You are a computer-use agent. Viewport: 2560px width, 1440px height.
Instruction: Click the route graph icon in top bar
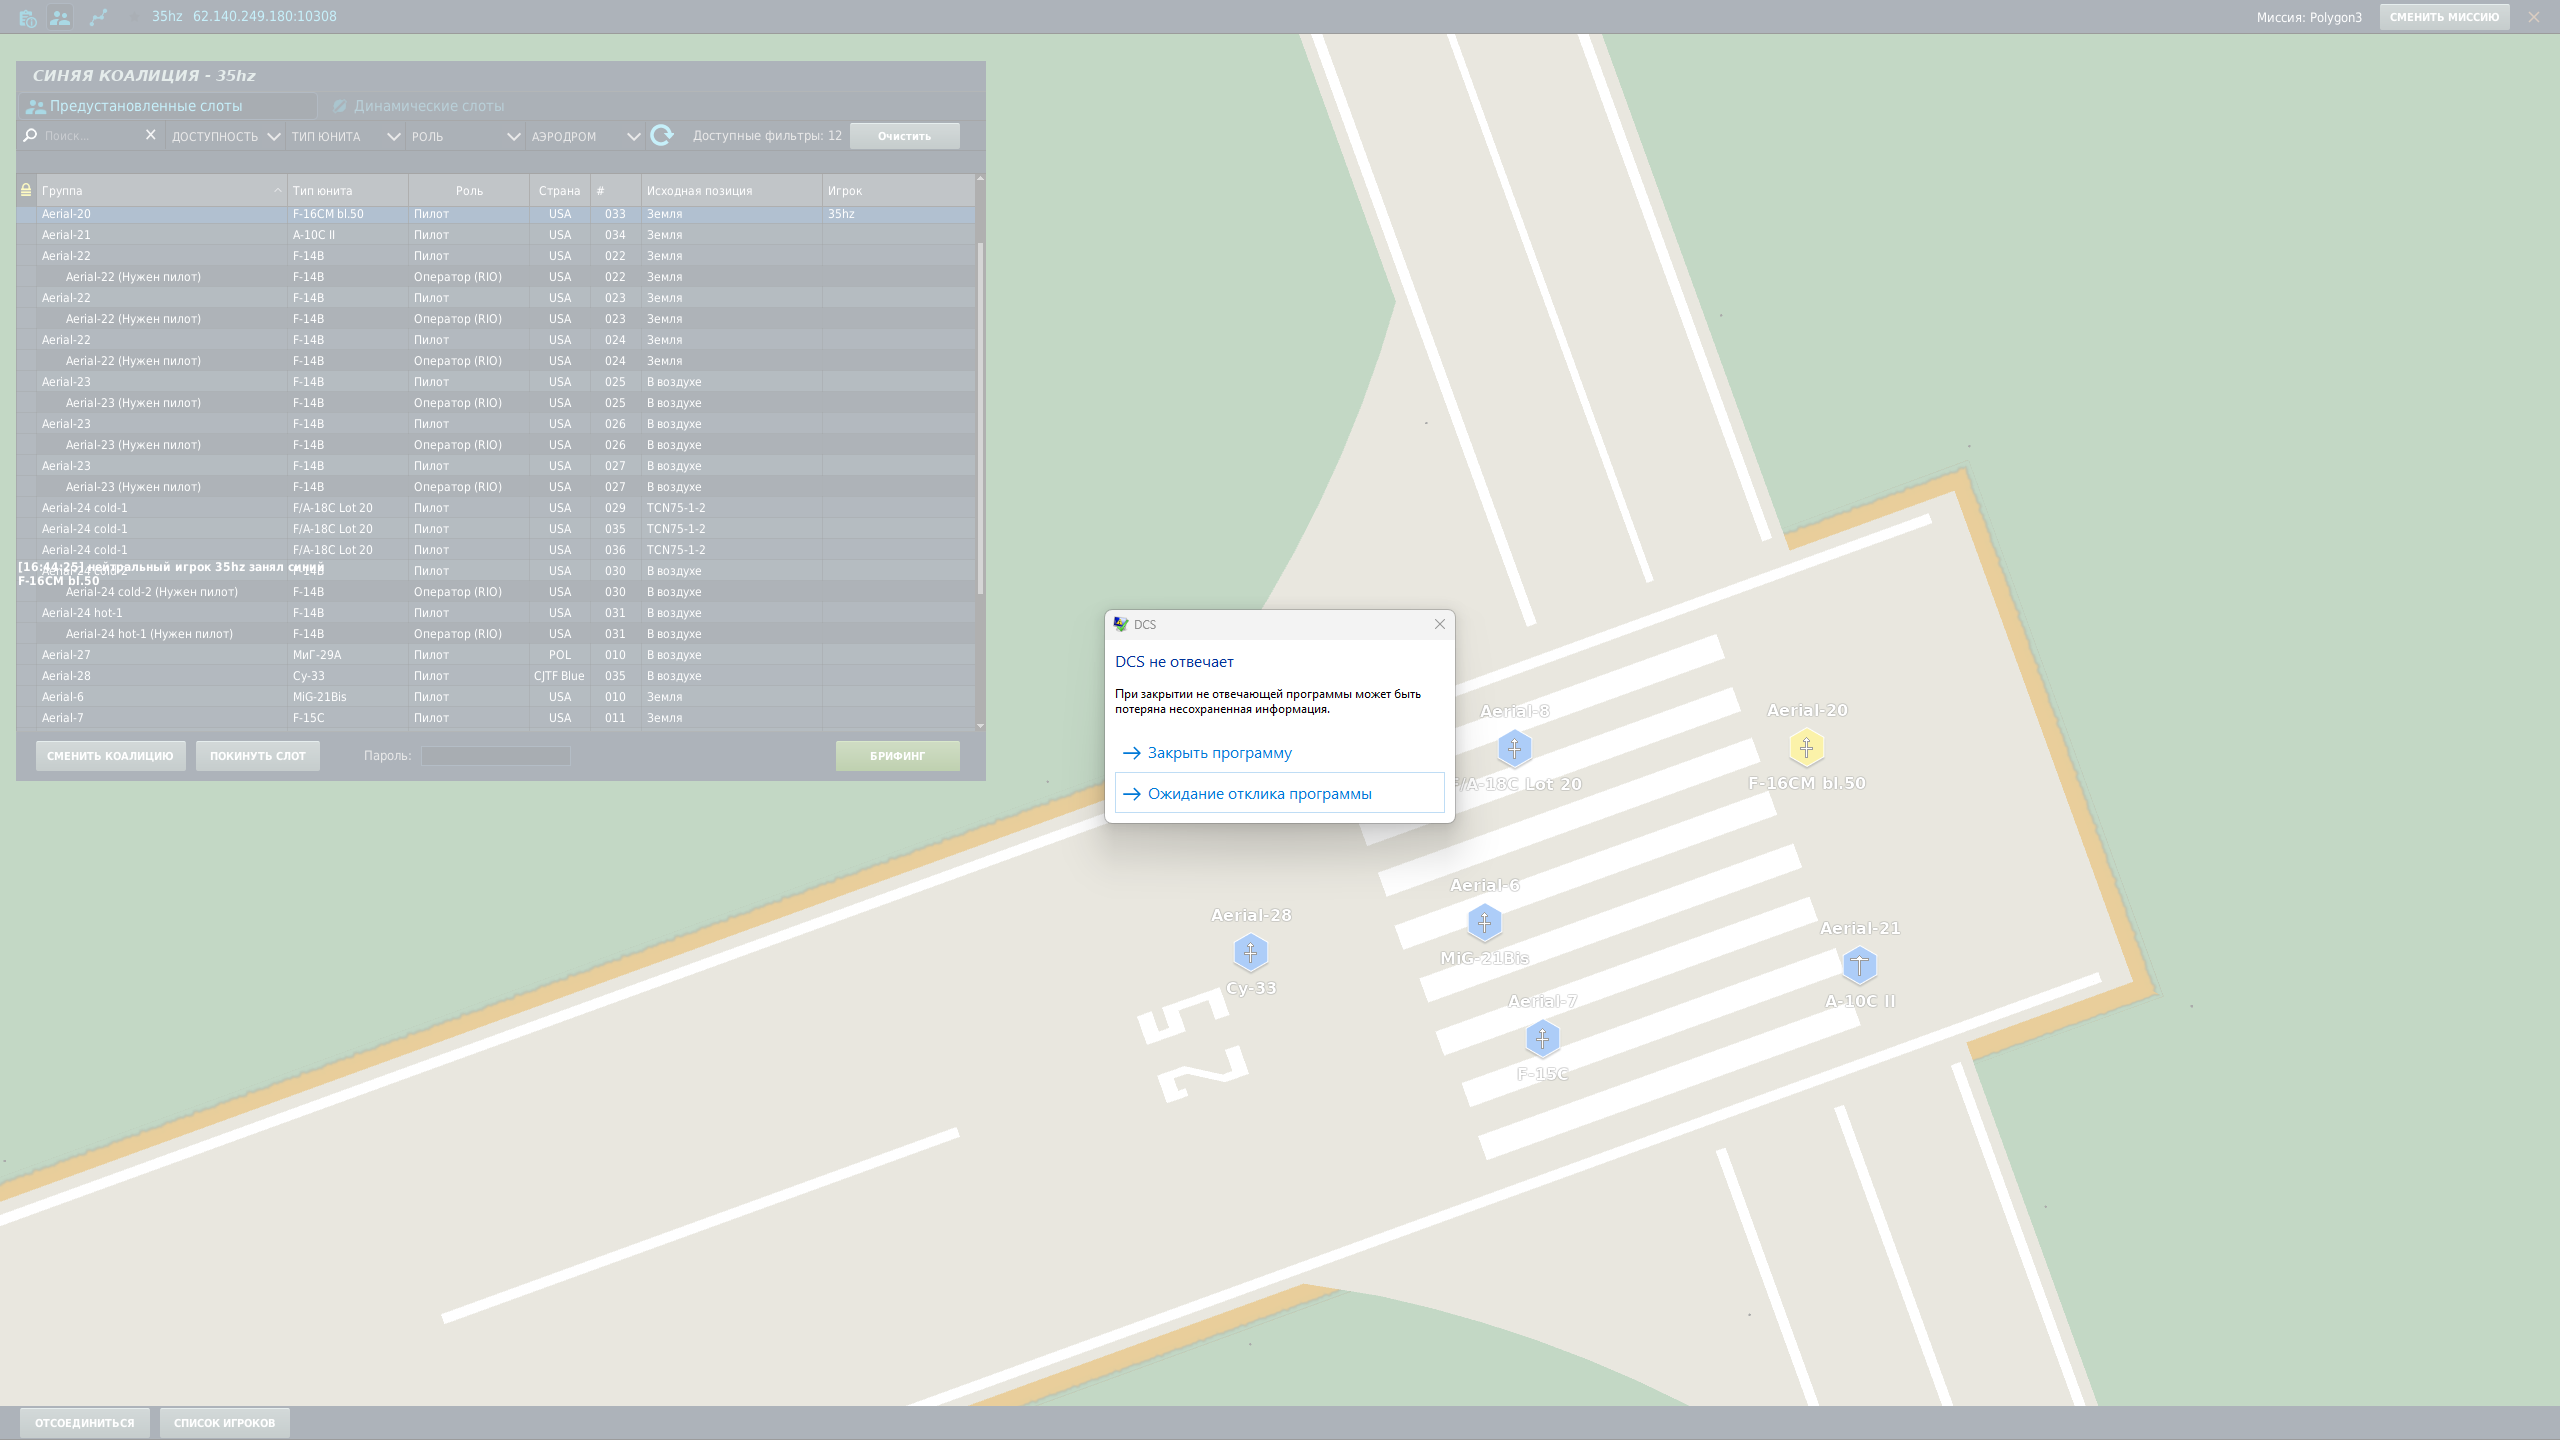(98, 17)
